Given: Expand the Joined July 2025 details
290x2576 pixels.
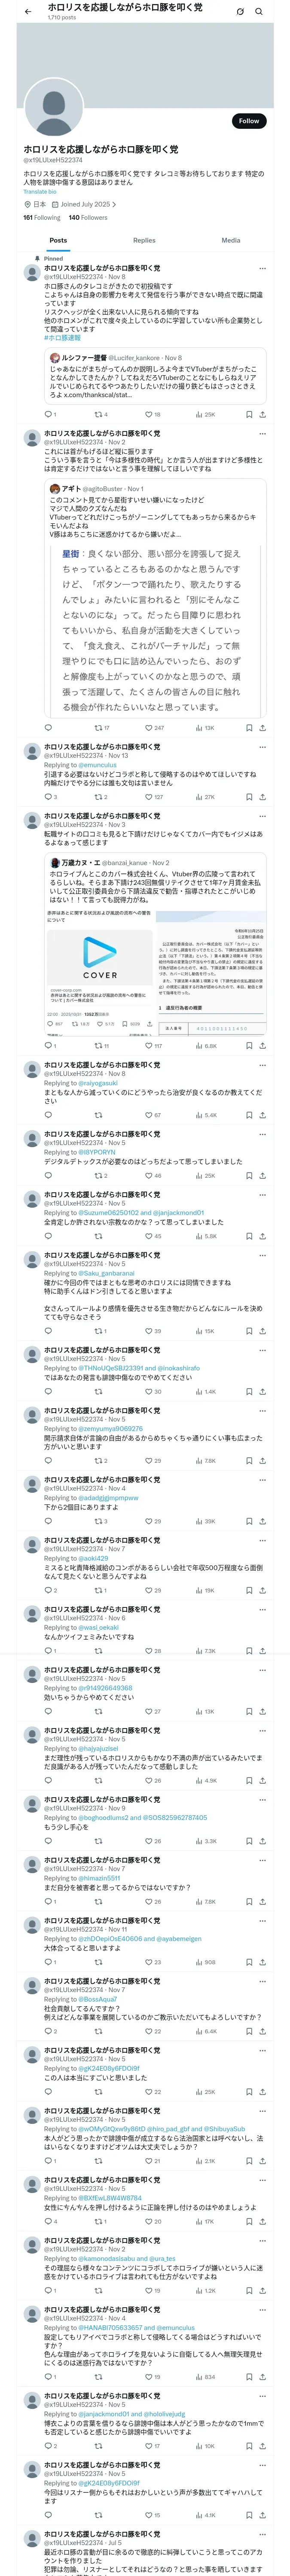Looking at the screenshot, I should point(88,204).
